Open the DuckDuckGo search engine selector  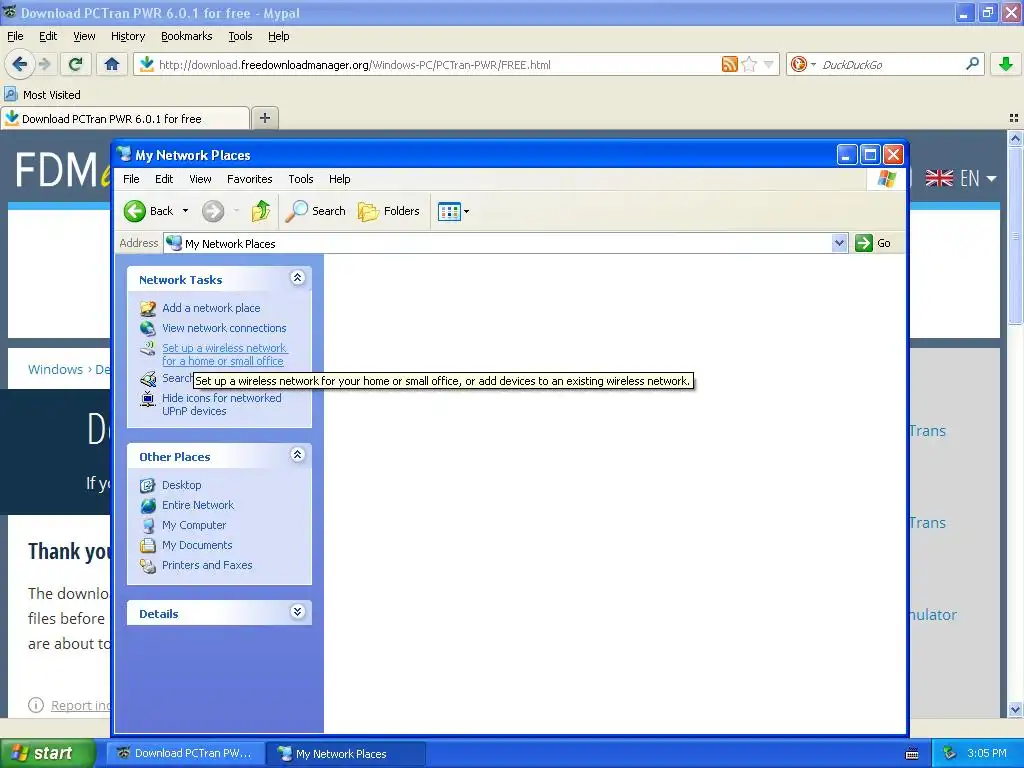coord(803,64)
